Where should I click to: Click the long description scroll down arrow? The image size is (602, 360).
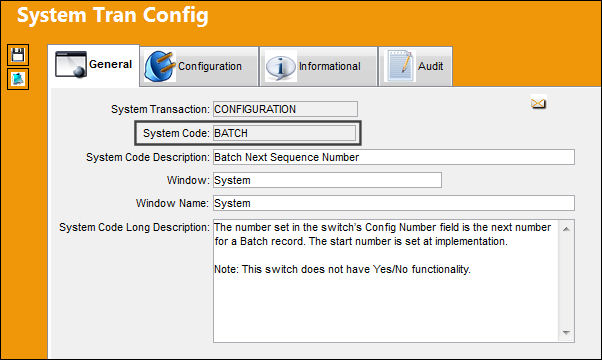[x=566, y=332]
